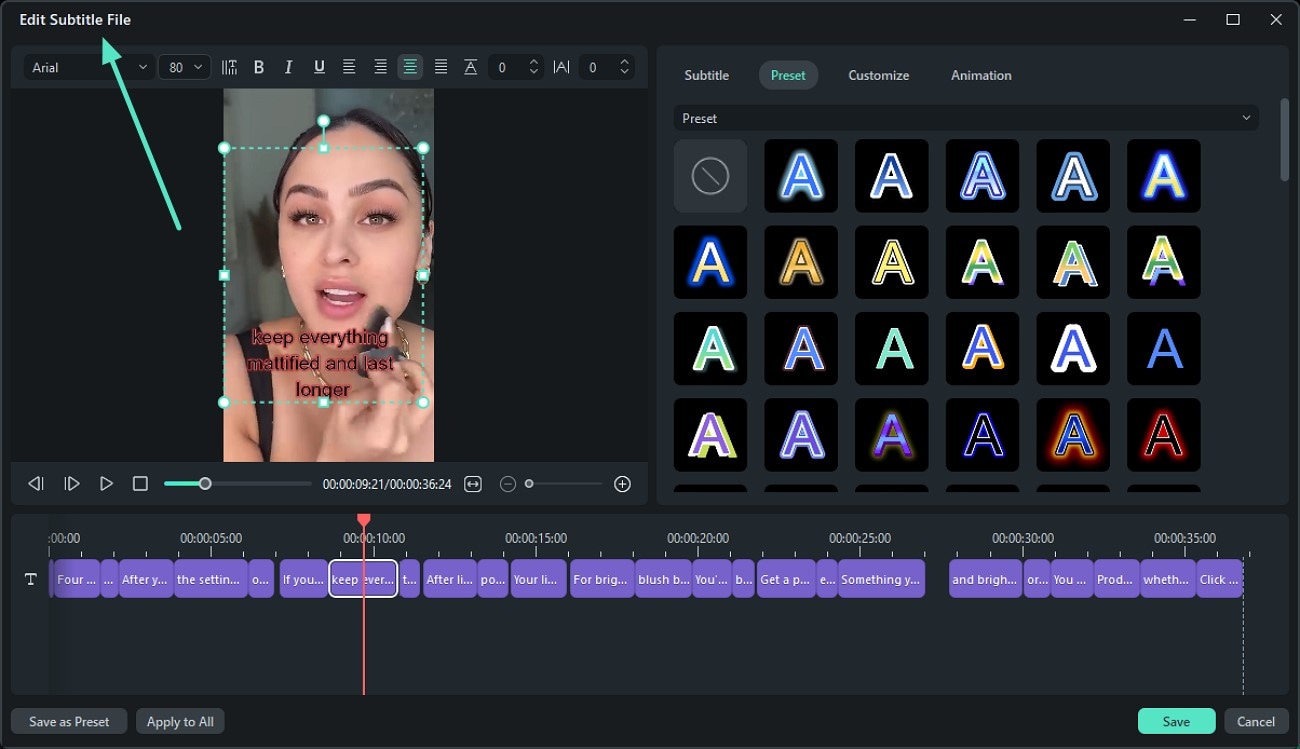Select the 'Your li...' subtitle clip
This screenshot has height=749, width=1300.
coord(539,580)
